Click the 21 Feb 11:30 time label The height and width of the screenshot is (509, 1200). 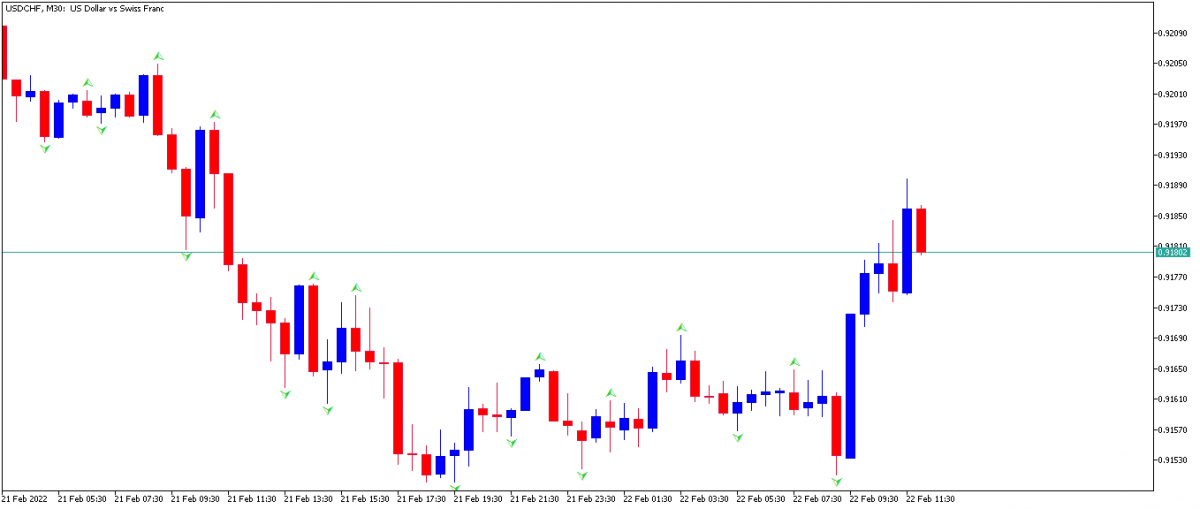coord(252,498)
